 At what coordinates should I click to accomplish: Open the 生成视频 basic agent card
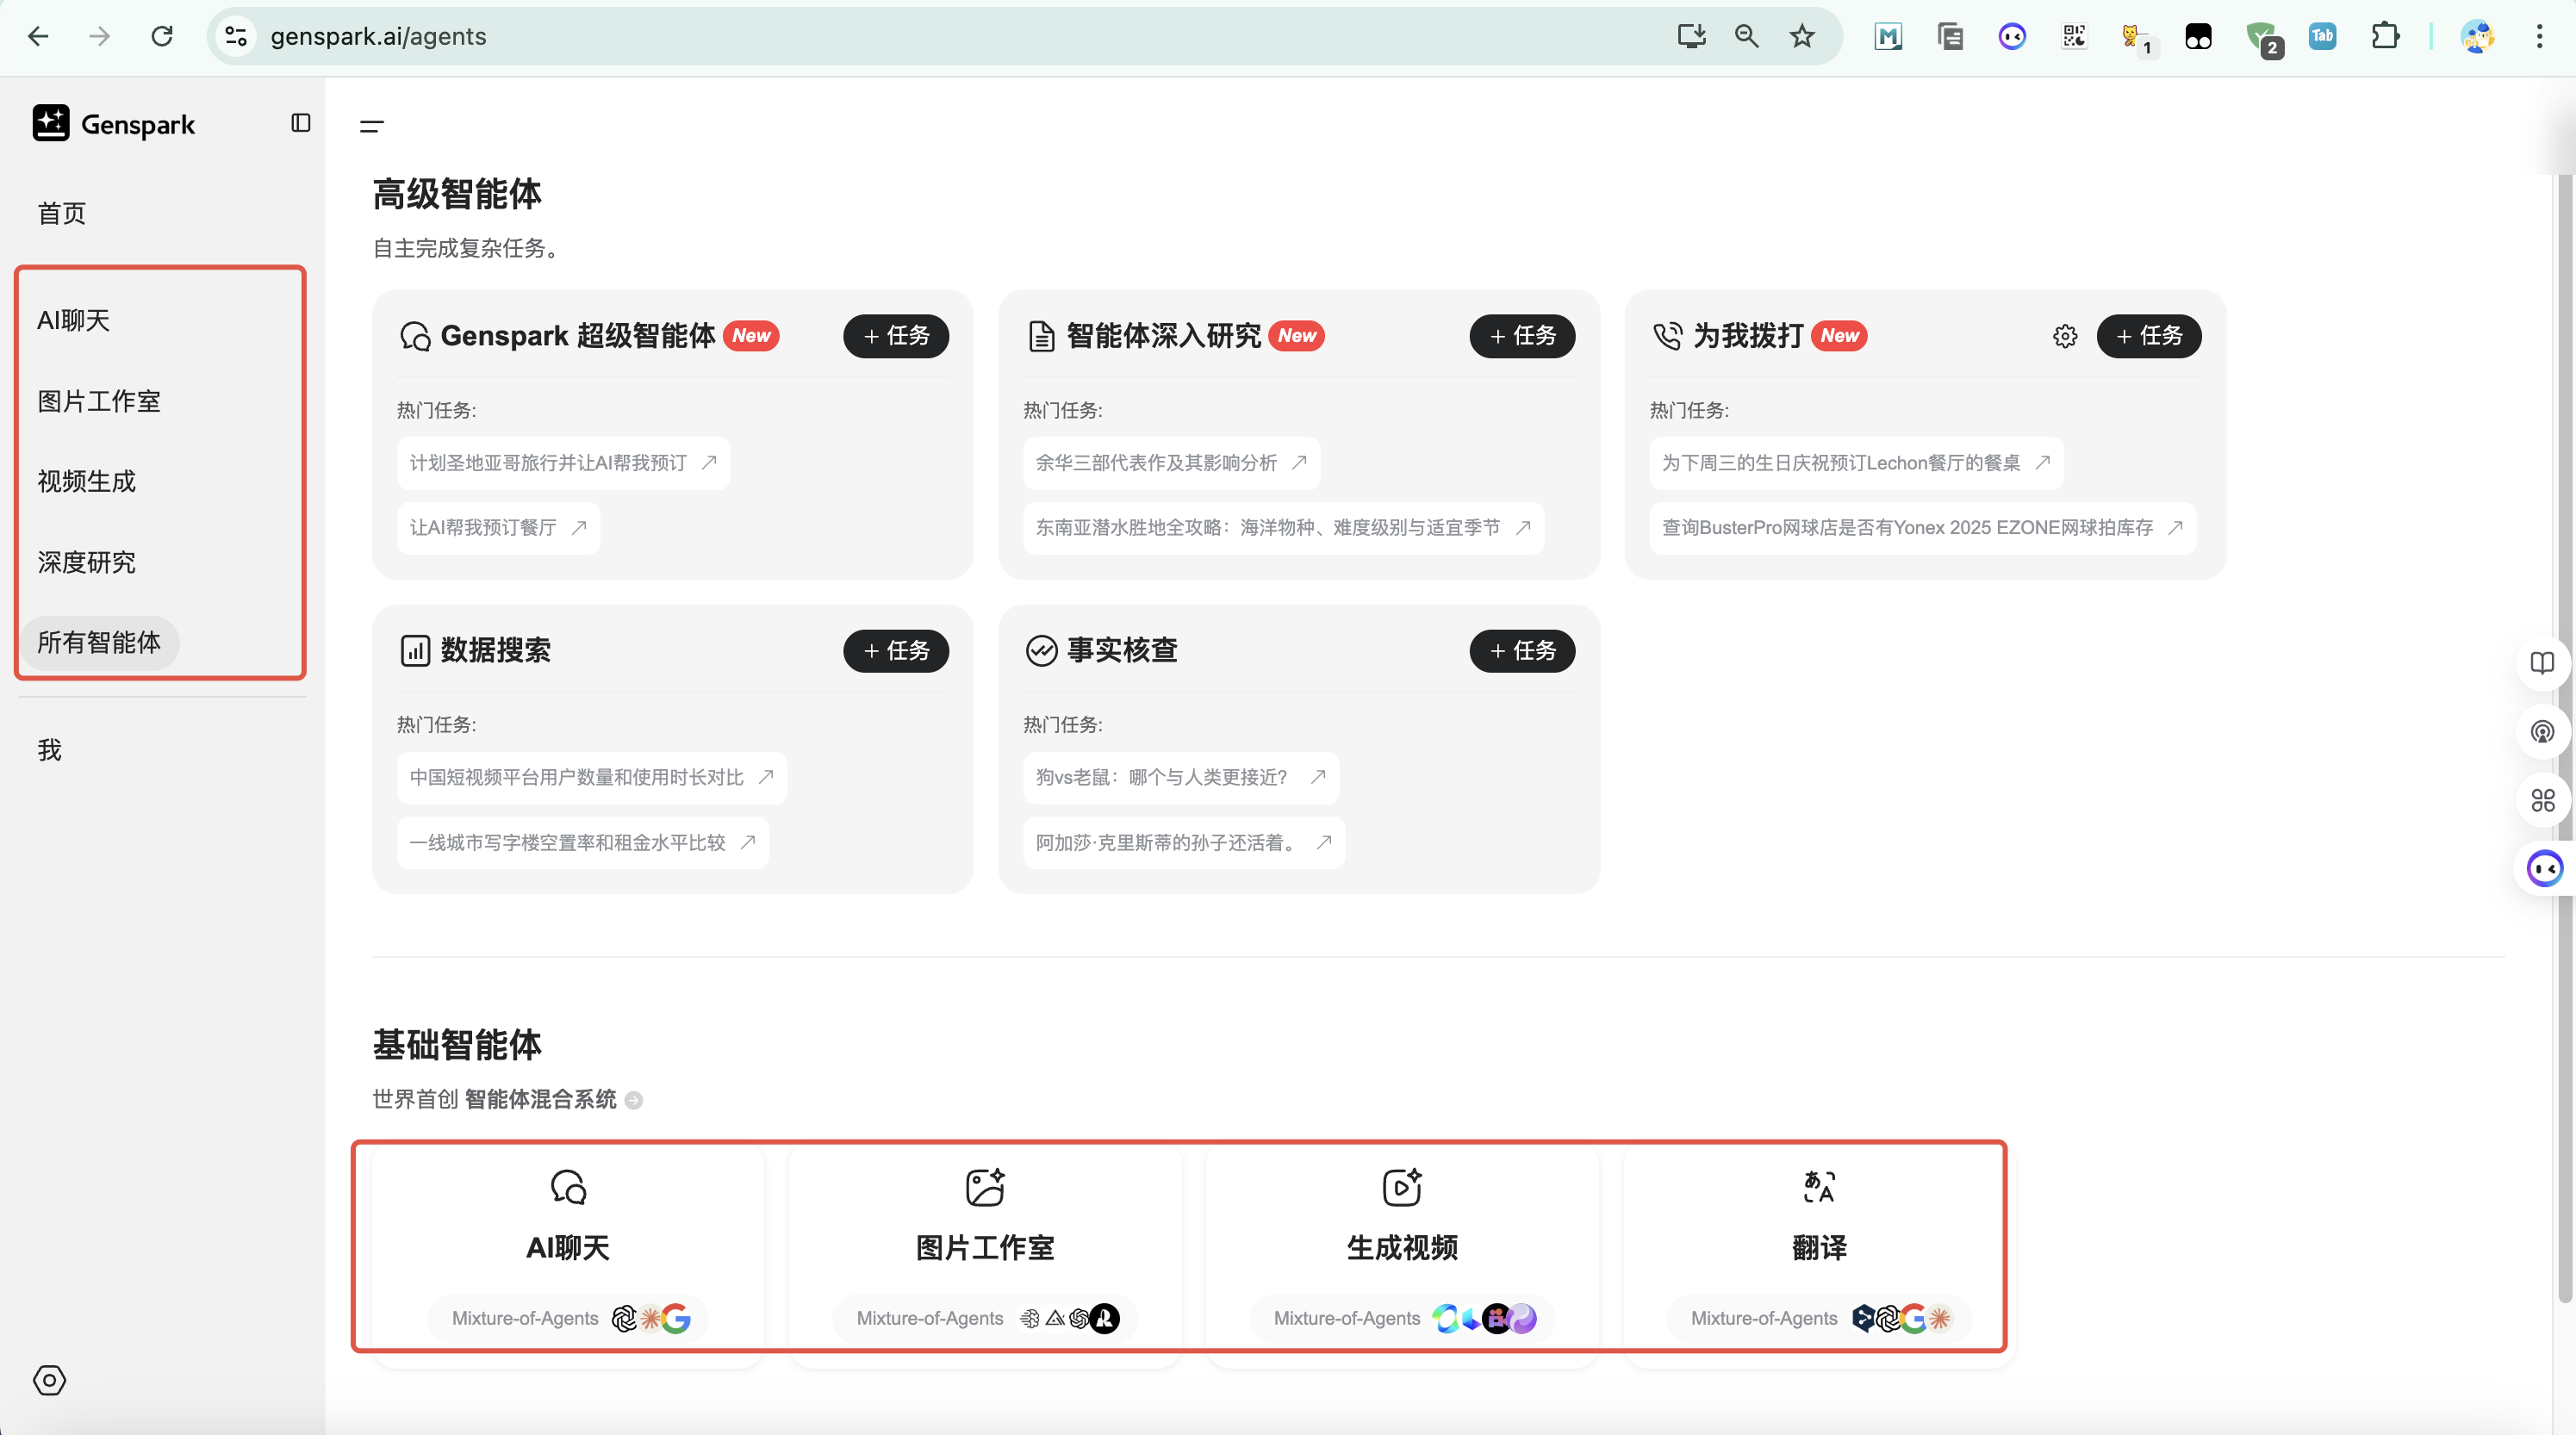1402,1257
